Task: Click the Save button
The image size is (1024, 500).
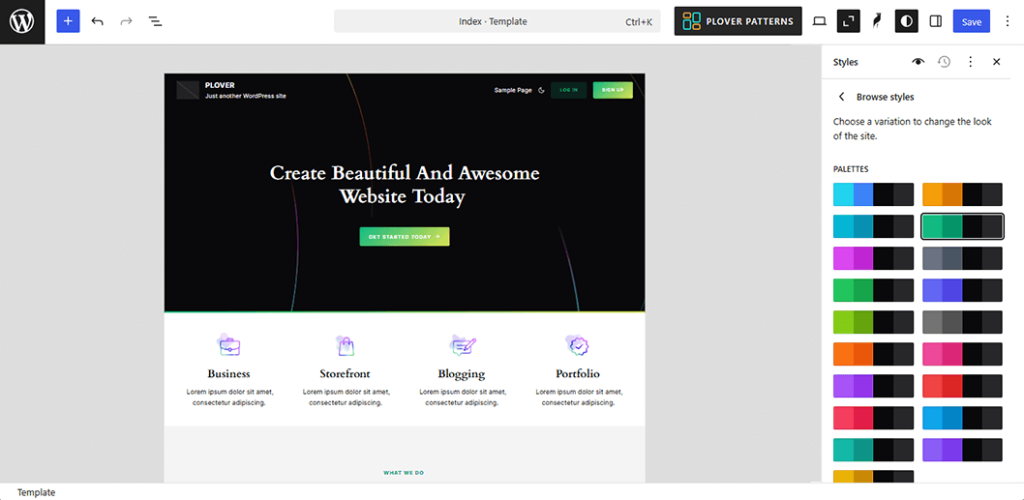Action: 970,21
